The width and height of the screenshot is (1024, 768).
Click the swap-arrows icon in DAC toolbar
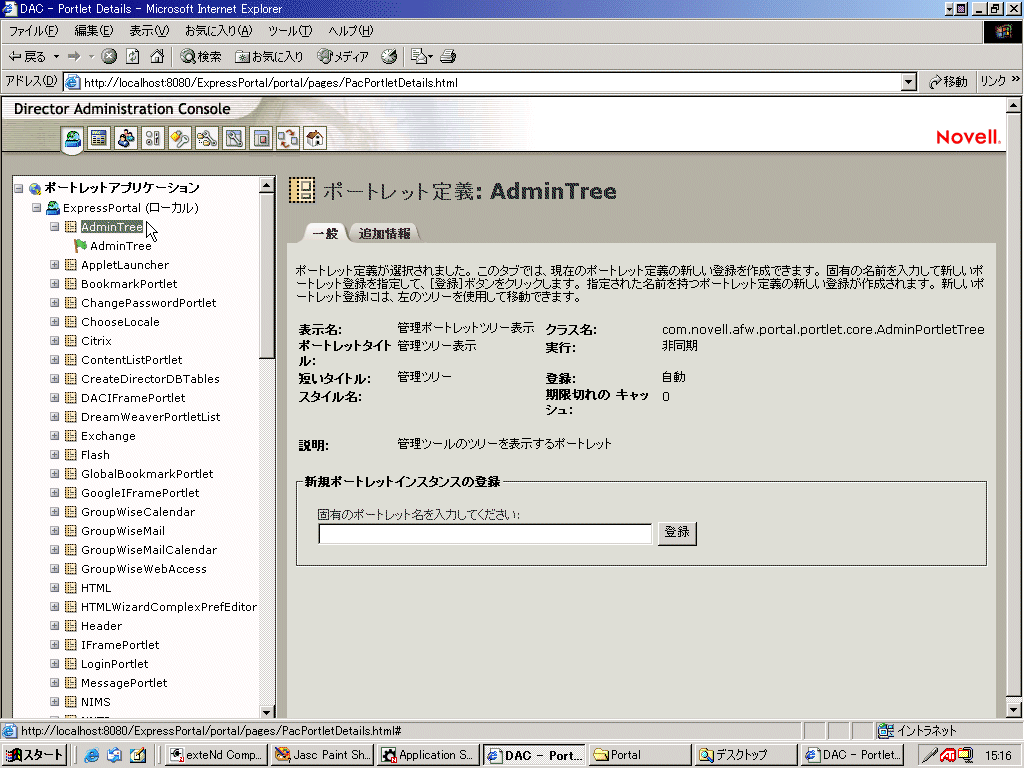coord(286,138)
